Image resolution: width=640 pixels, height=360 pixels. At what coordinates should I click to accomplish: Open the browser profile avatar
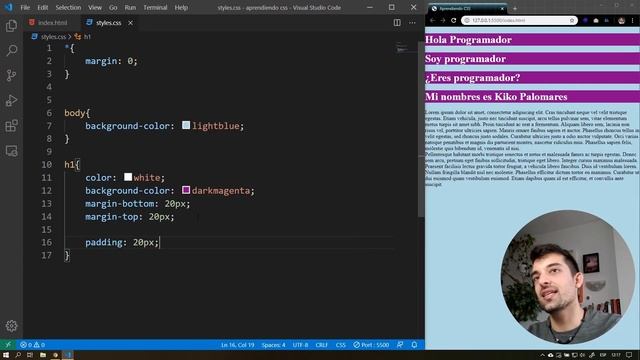tap(622, 20)
